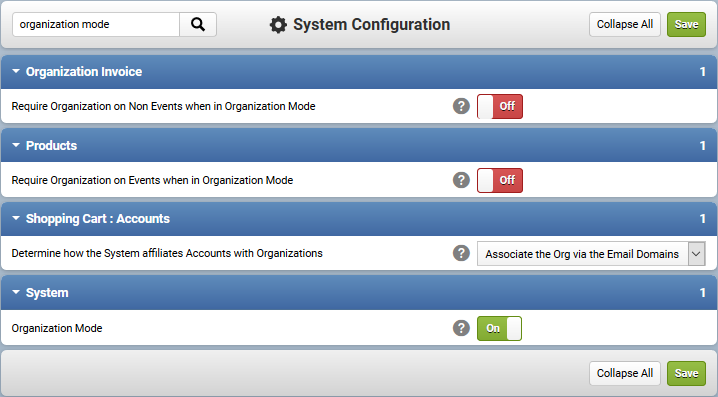Toggle Require Organization on Events switch
Image resolution: width=718 pixels, height=397 pixels.
point(500,180)
